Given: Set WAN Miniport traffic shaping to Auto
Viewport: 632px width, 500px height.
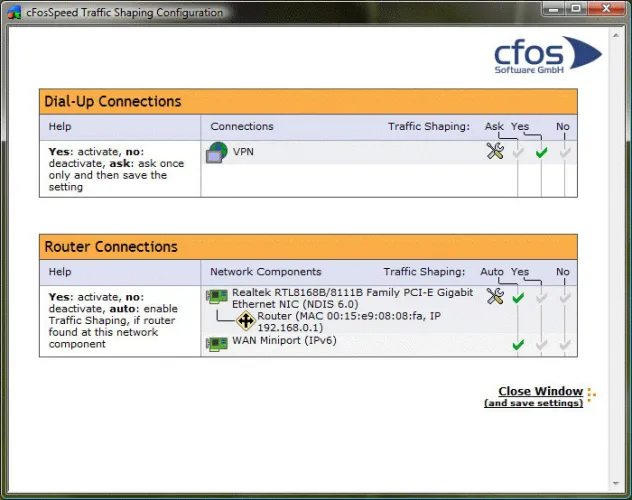Looking at the screenshot, I should pos(517,344).
